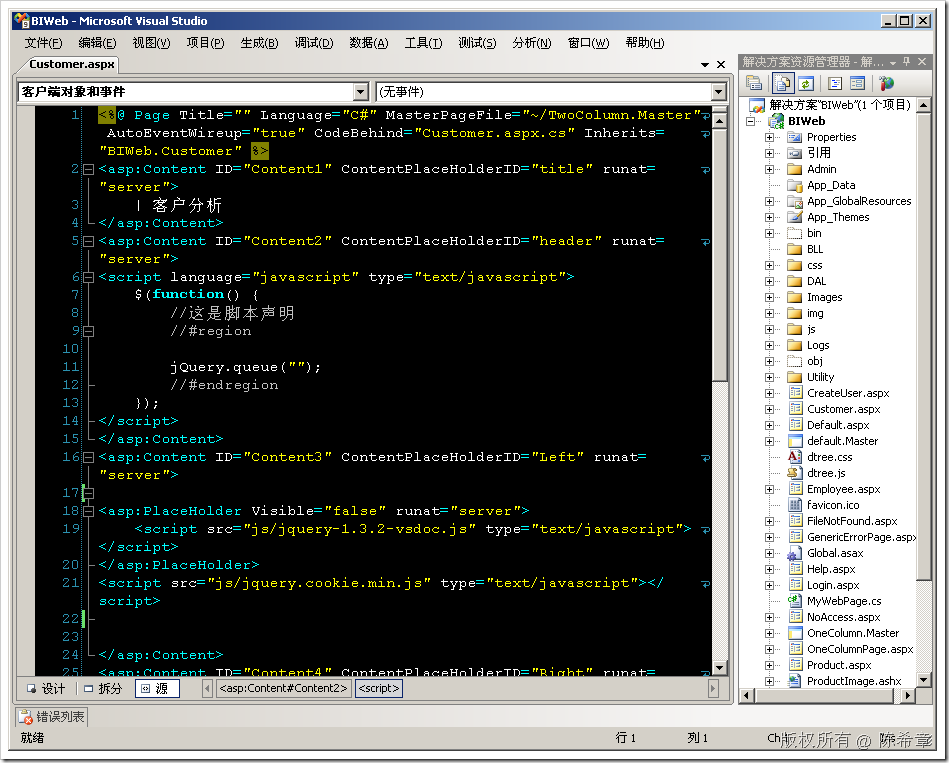Select default.Master page icon
The image size is (949, 763).
pos(795,441)
